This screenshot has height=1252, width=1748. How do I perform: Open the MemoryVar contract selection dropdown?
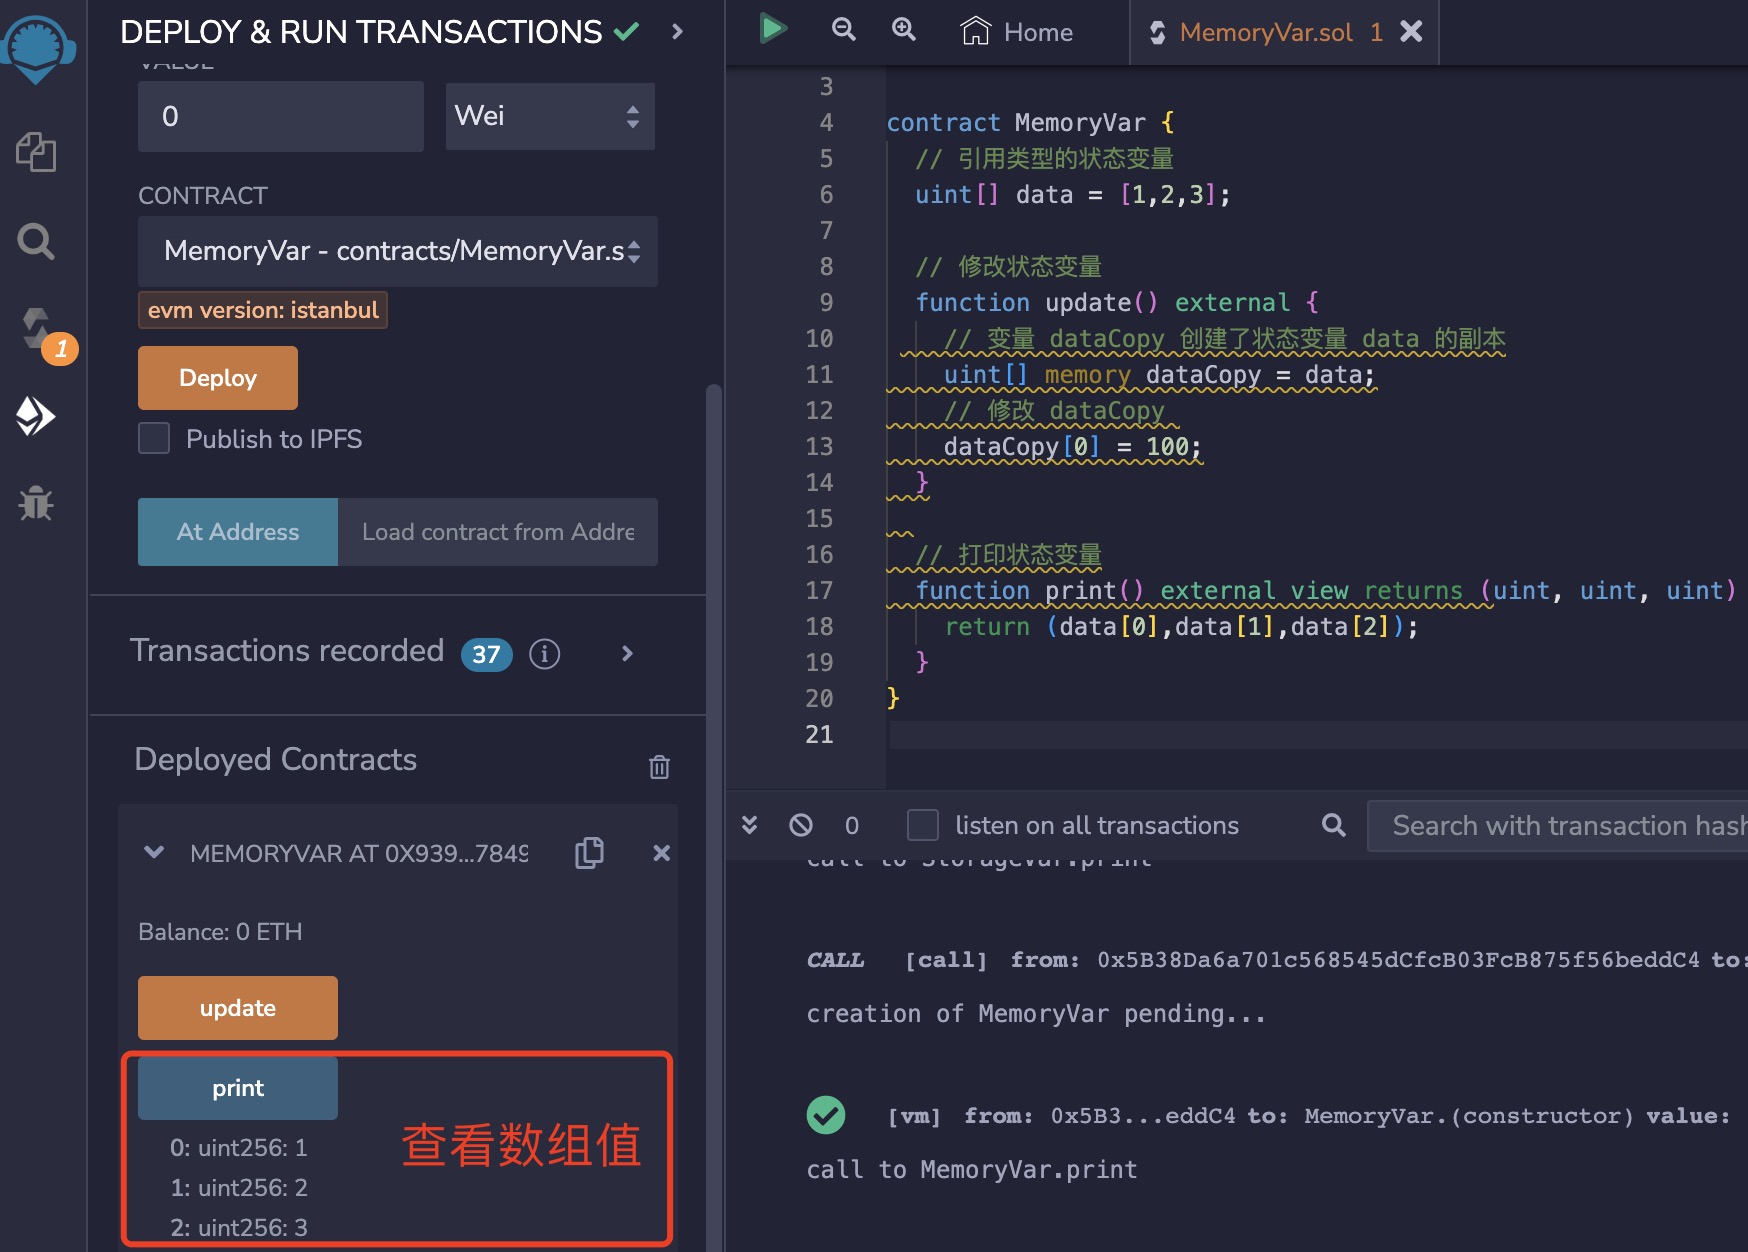click(398, 251)
